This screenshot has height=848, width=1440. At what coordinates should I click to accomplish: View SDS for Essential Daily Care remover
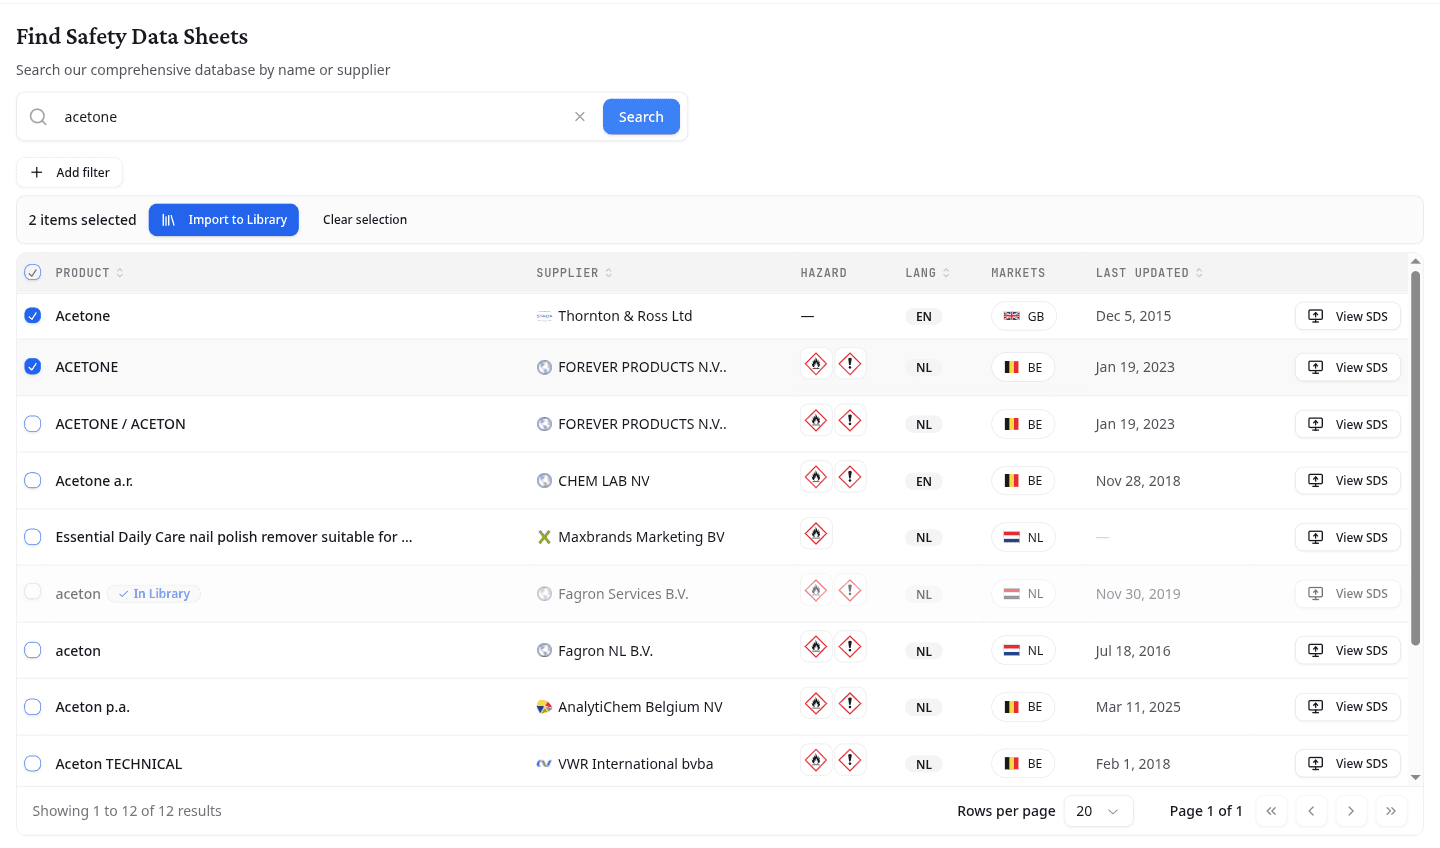1348,537
